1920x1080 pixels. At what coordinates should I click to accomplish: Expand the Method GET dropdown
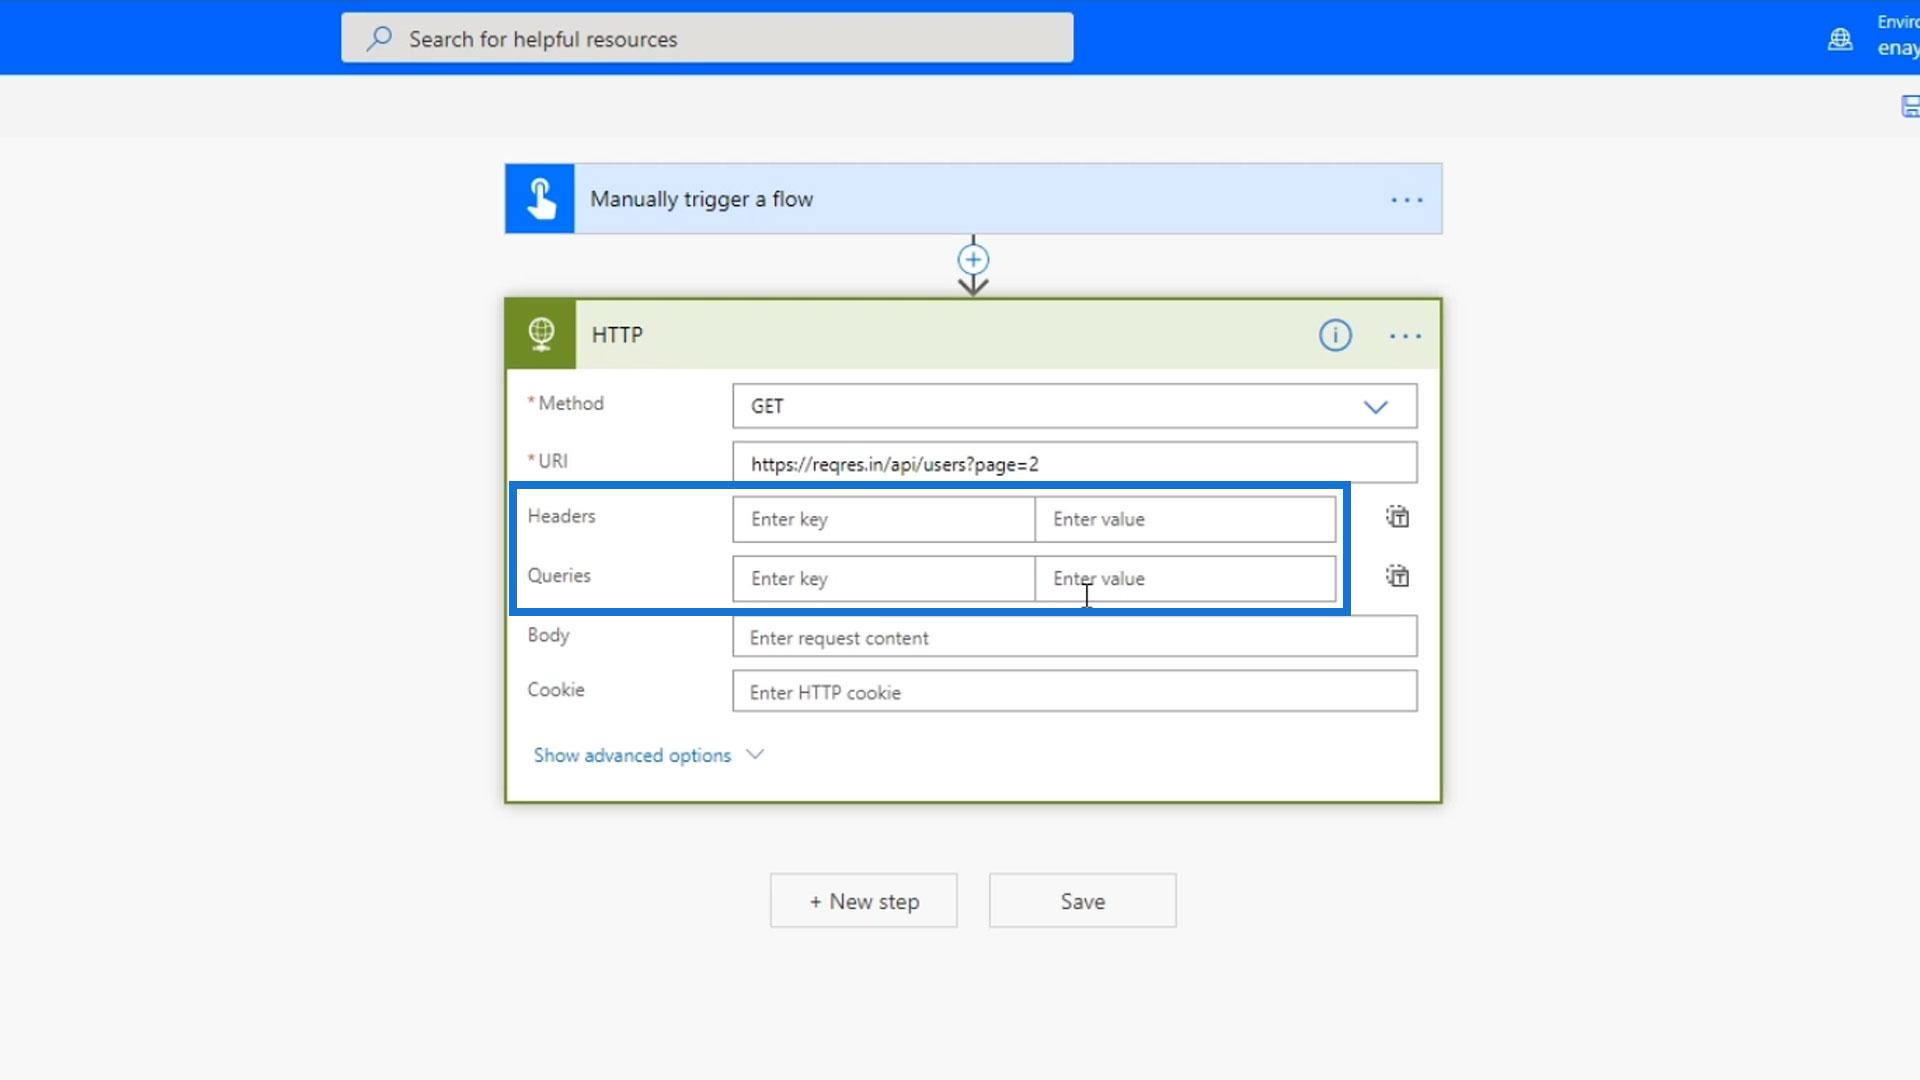point(1375,407)
